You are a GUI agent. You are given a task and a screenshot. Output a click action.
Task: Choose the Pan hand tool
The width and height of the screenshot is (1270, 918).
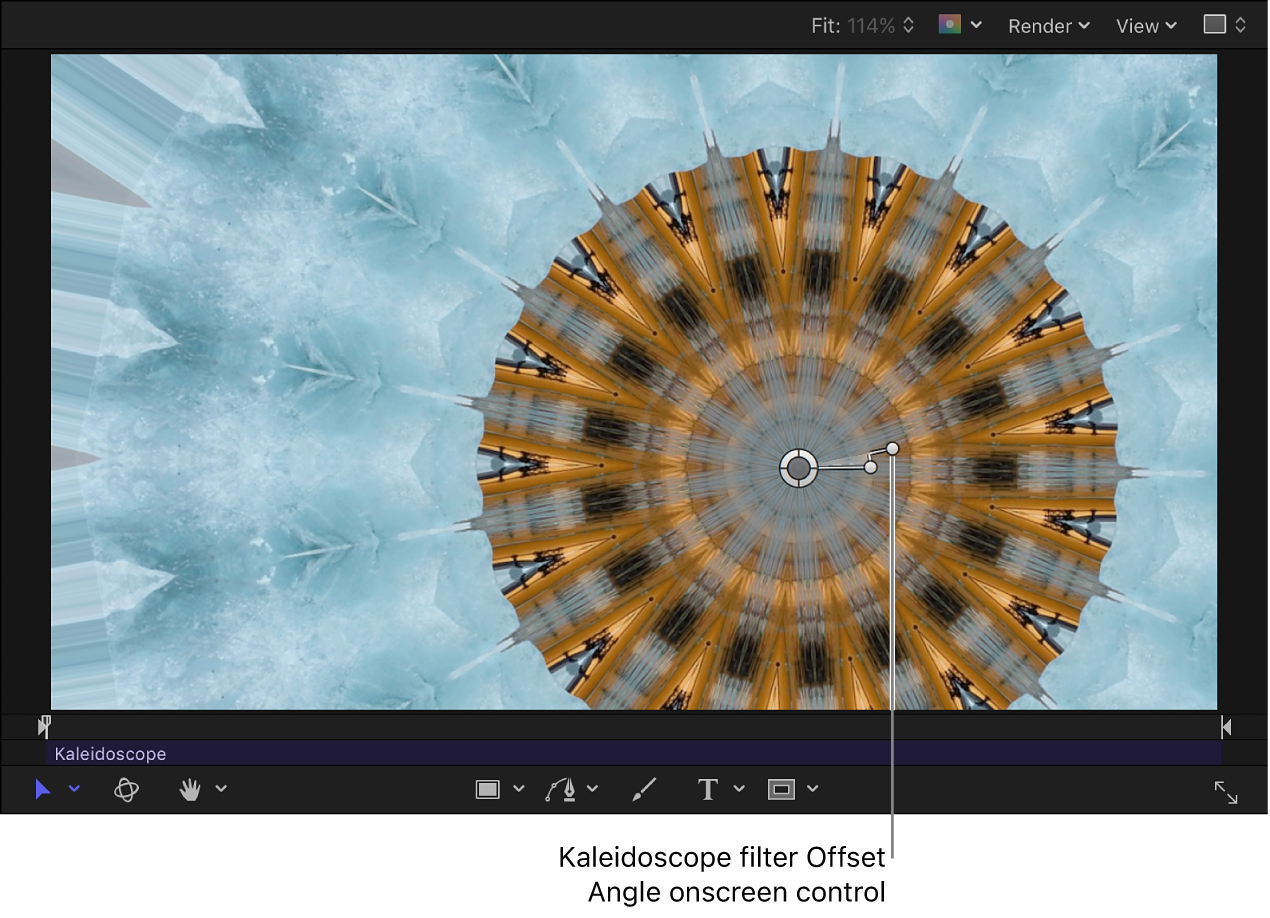pyautogui.click(x=188, y=789)
